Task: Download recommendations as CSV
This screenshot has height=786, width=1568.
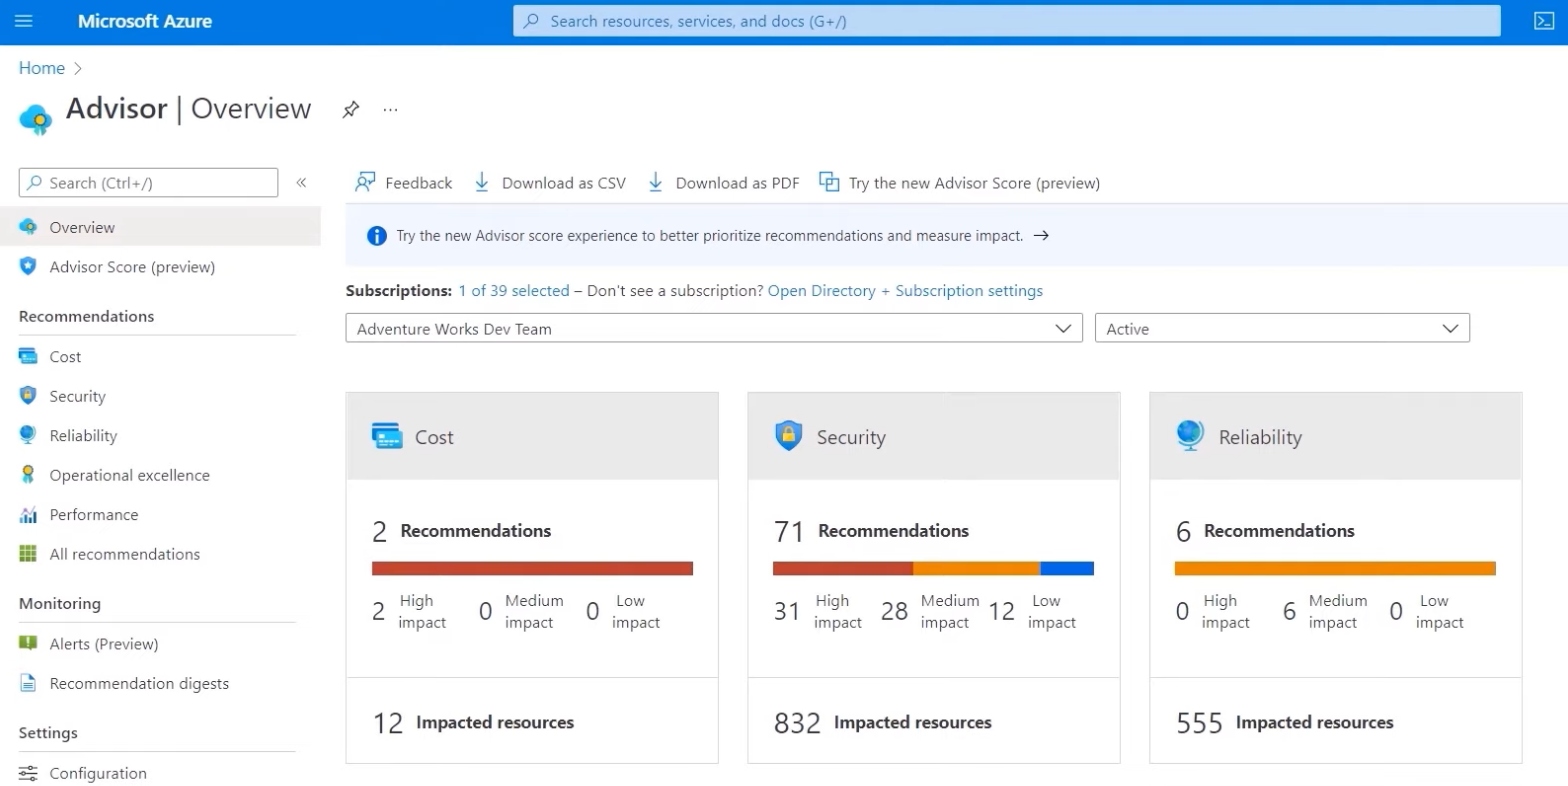Action: coord(550,182)
